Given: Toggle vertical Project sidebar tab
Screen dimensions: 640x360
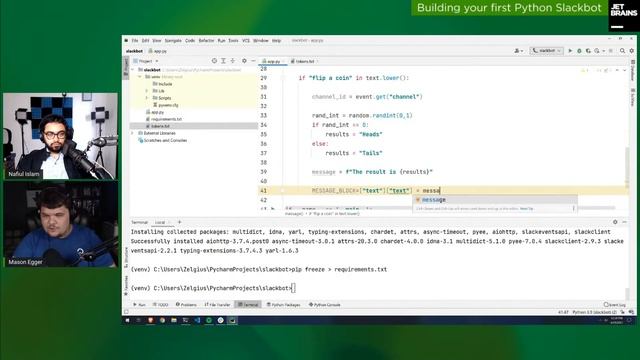Looking at the screenshot, I should (x=126, y=68).
